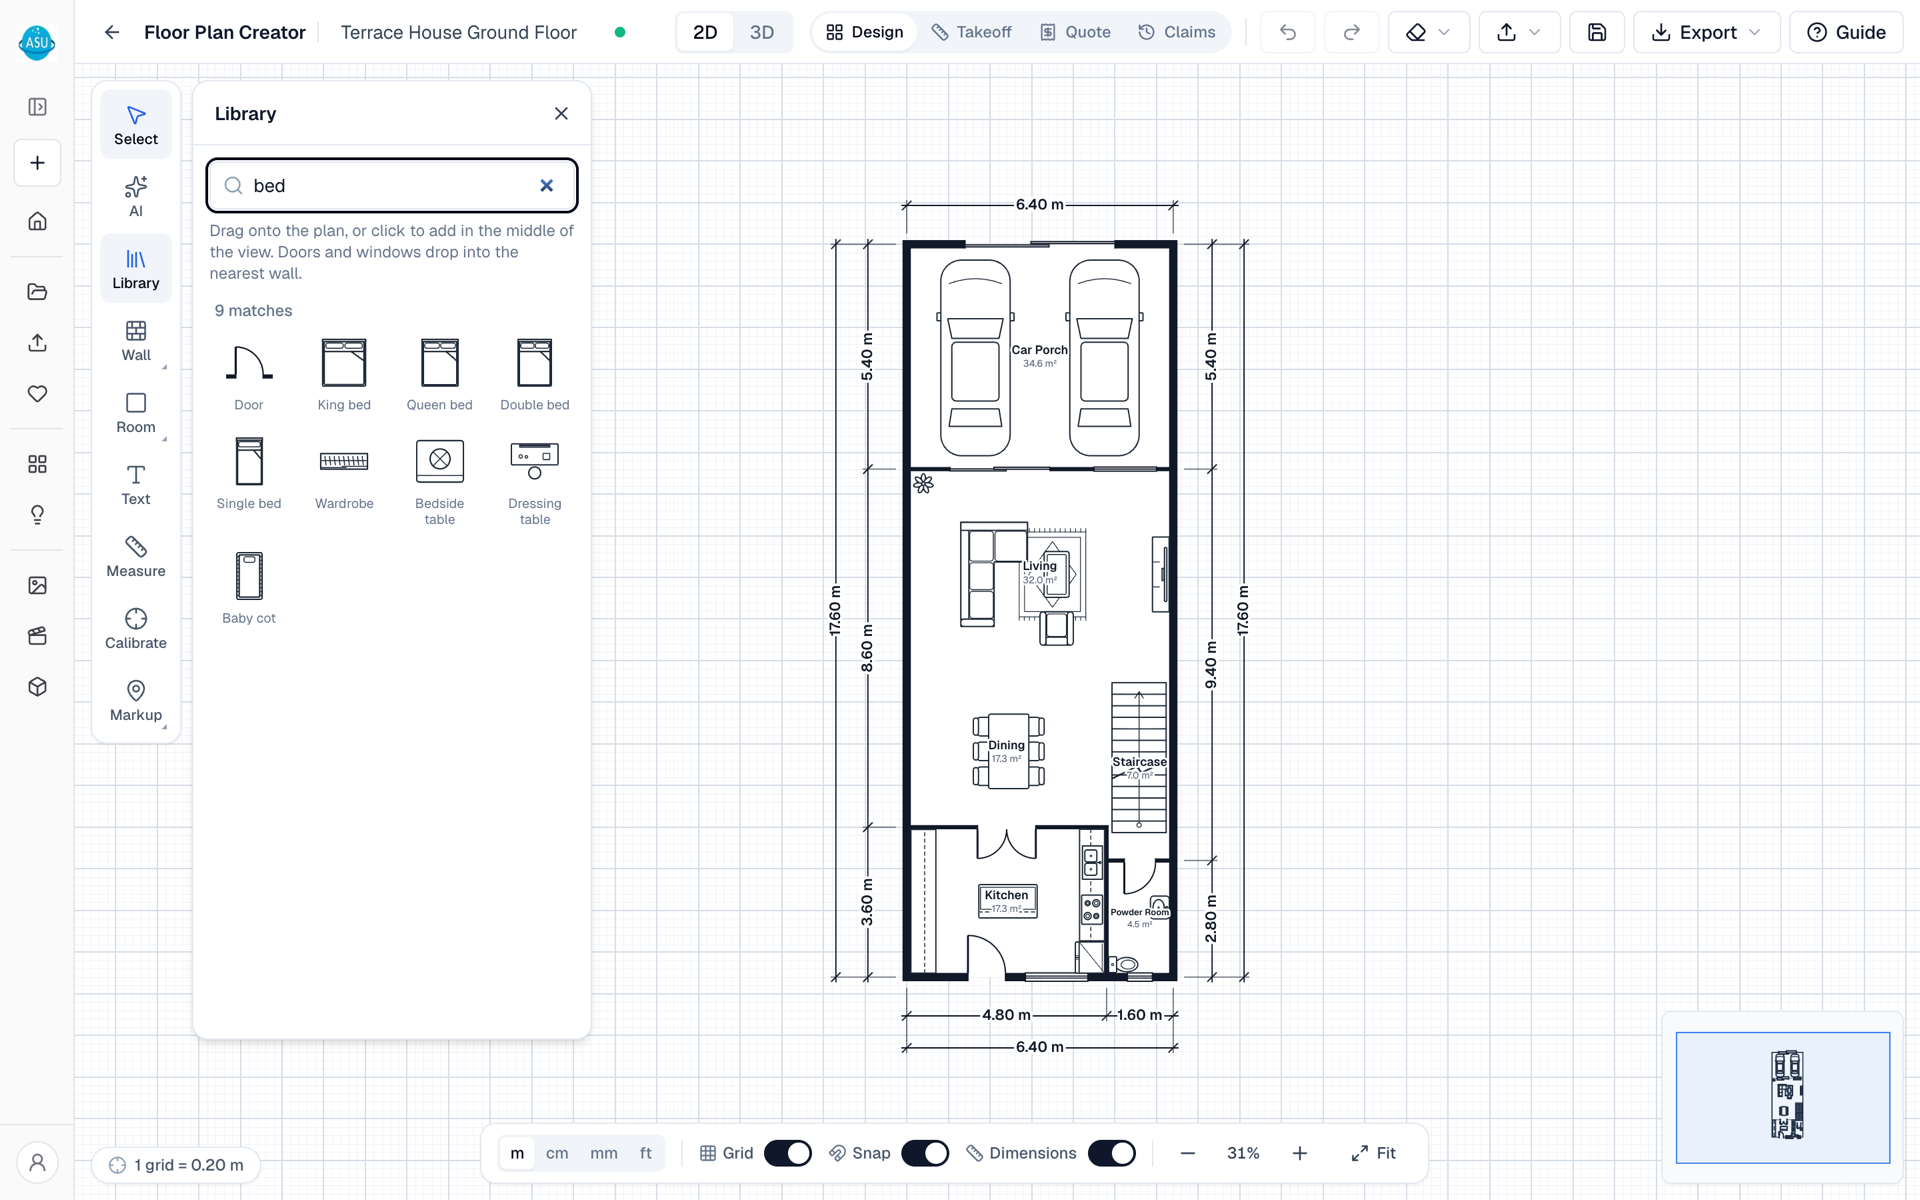Open the eraser dropdown

pyautogui.click(x=1428, y=32)
